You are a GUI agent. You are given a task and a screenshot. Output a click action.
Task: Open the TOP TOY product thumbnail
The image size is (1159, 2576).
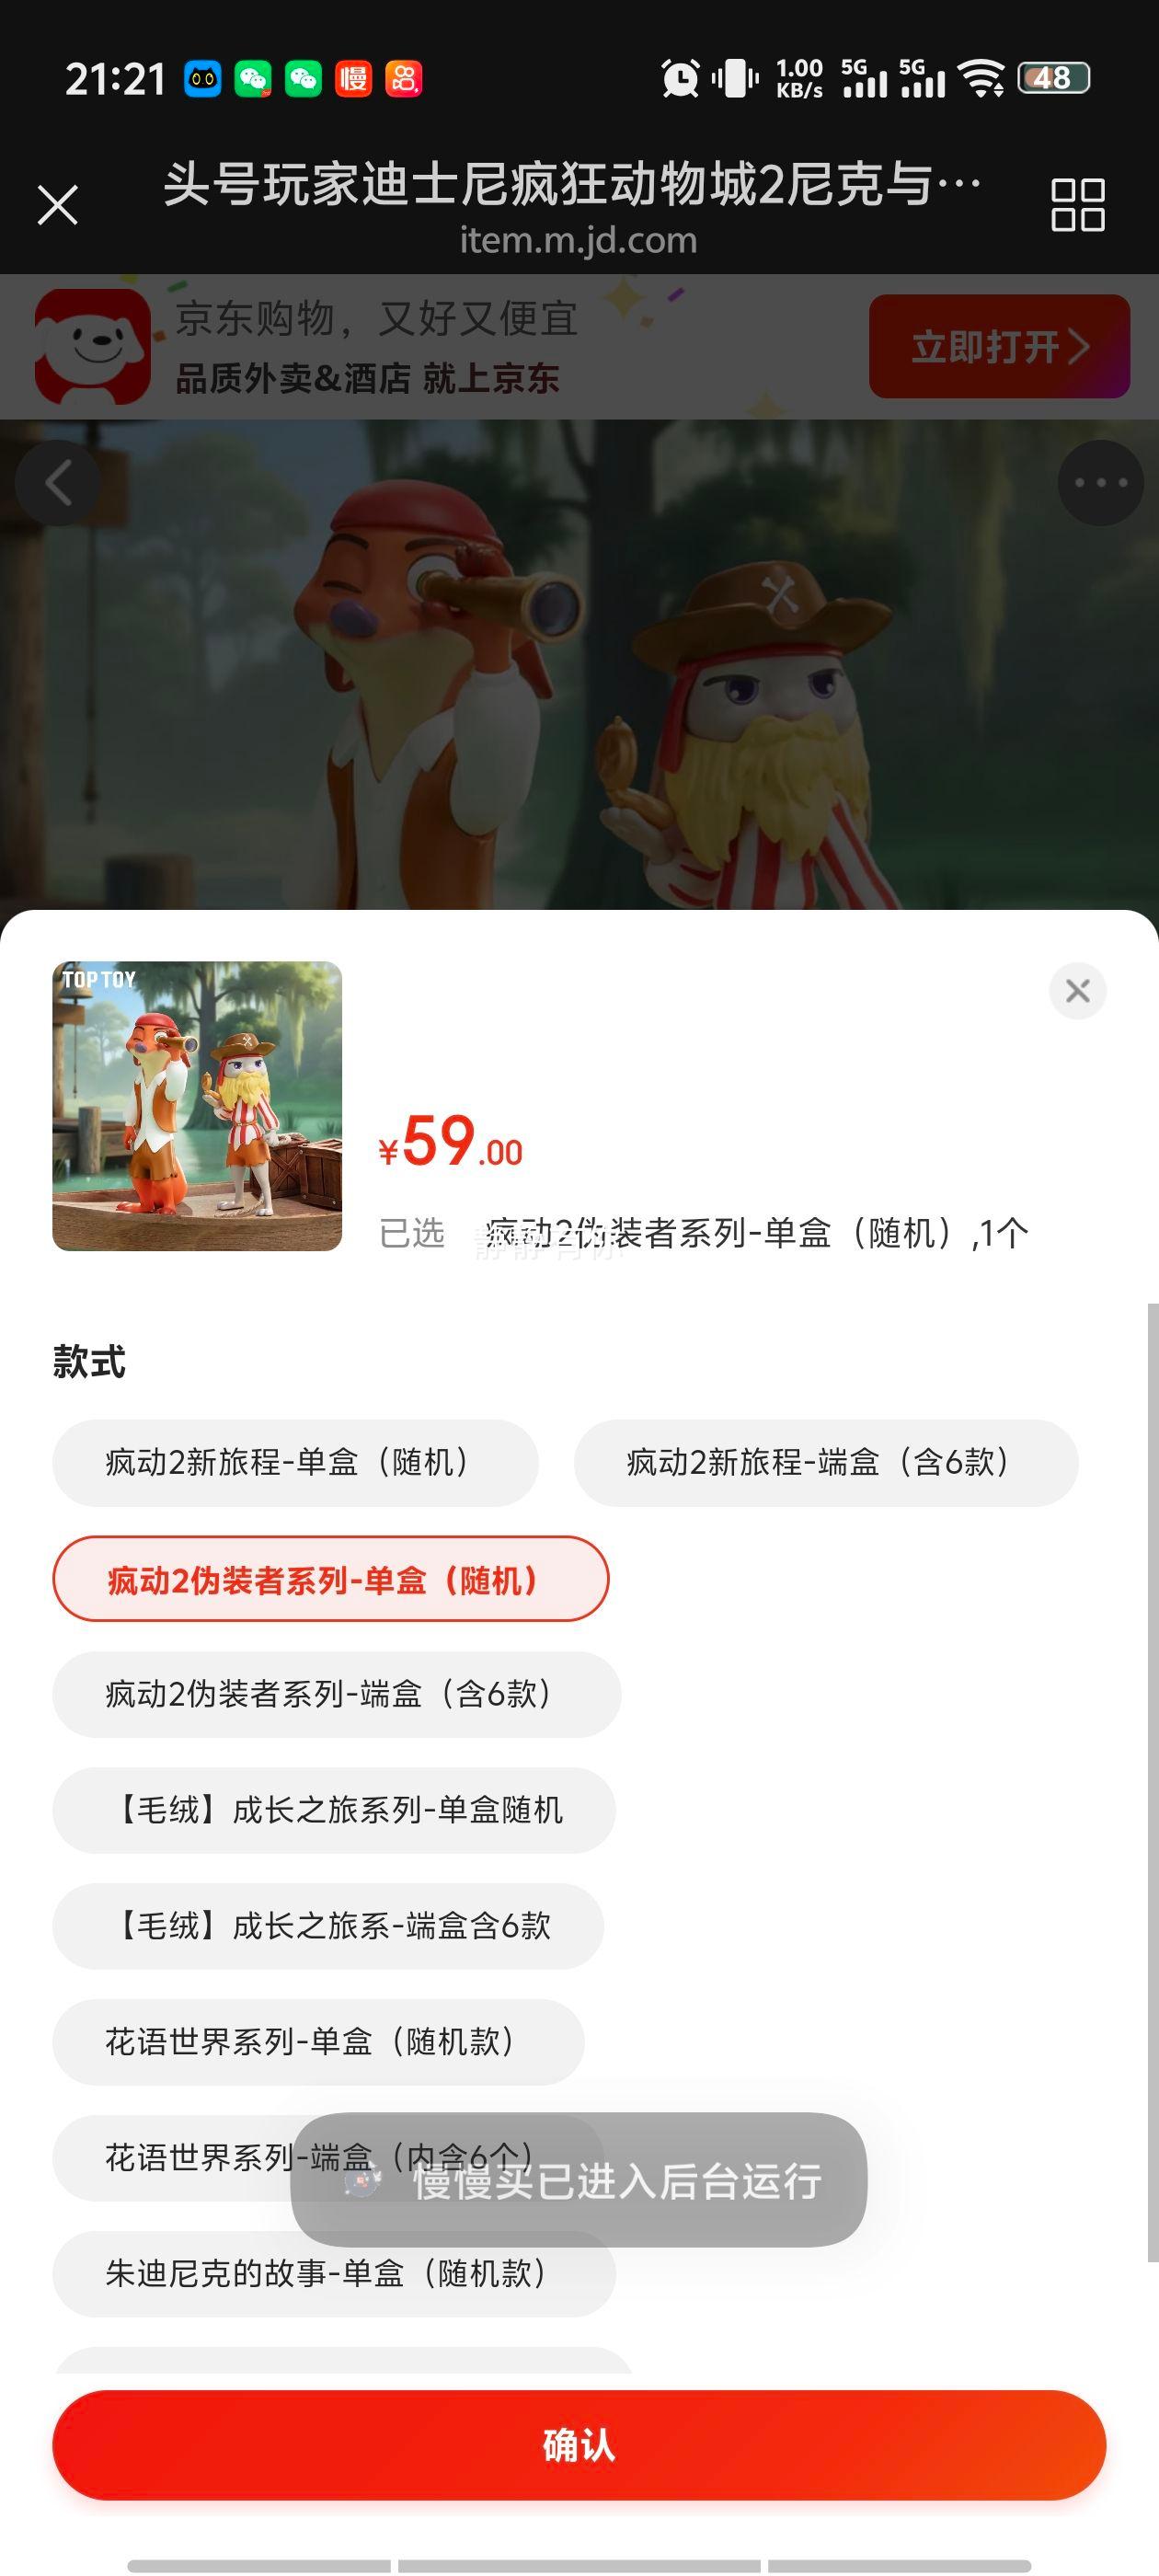click(197, 1106)
